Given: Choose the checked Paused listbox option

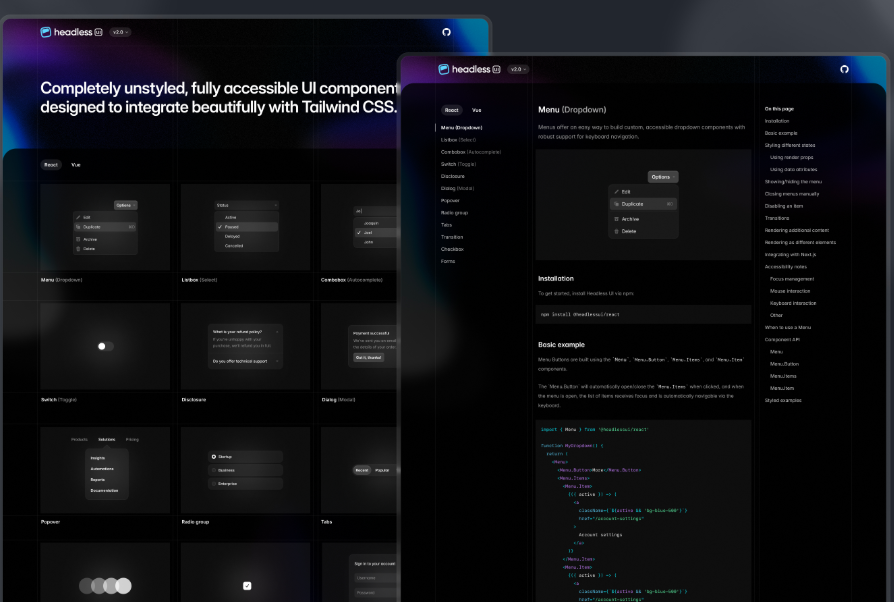Looking at the screenshot, I should click(x=246, y=227).
